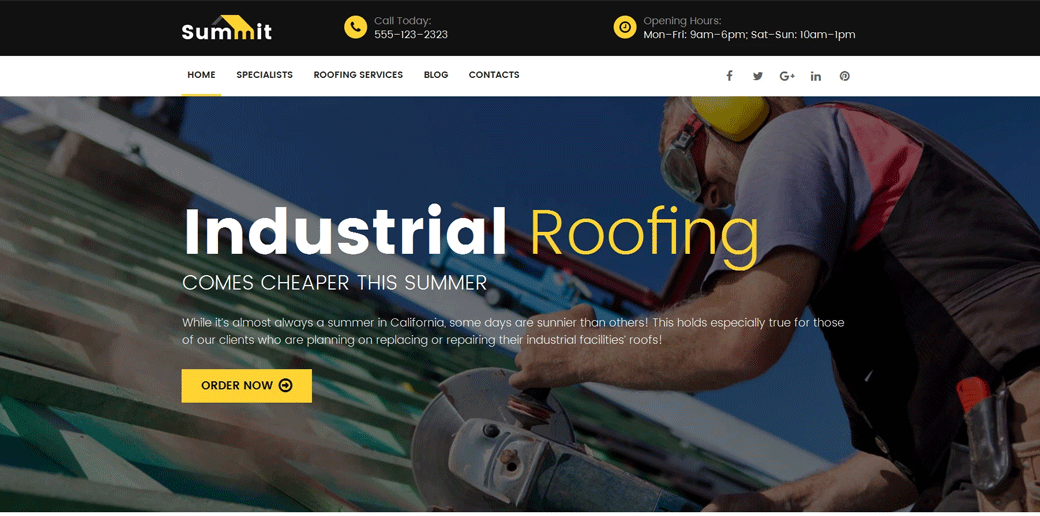Click the arrow icon inside Order Now

coord(286,385)
